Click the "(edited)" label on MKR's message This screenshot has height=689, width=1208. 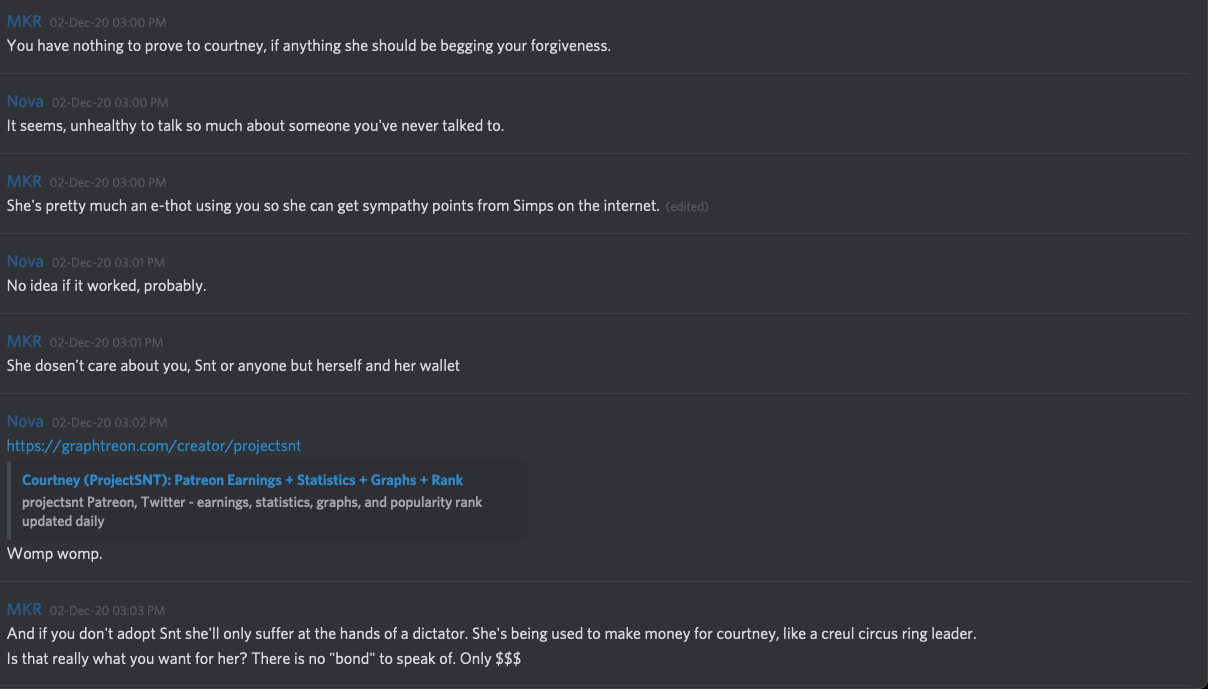[687, 207]
